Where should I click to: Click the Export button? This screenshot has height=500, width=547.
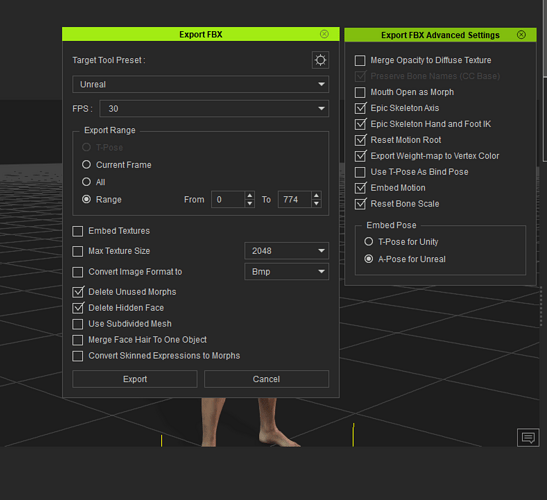click(x=135, y=379)
